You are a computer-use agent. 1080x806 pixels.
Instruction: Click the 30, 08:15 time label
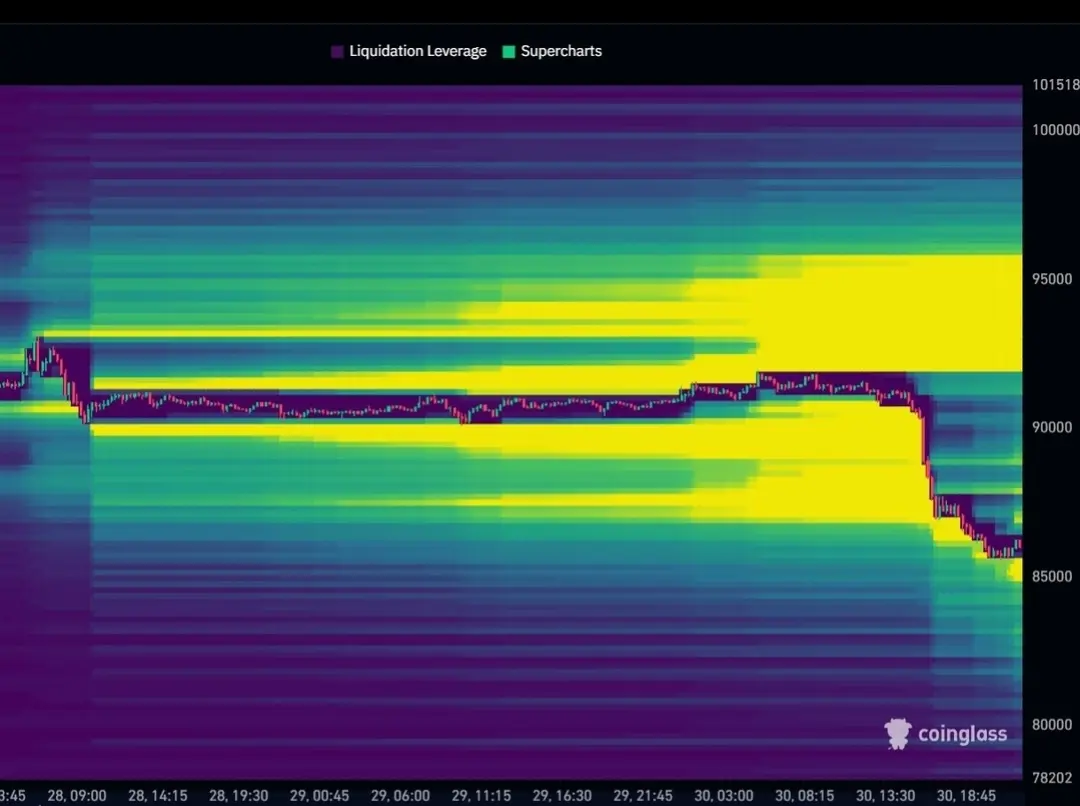click(804, 796)
